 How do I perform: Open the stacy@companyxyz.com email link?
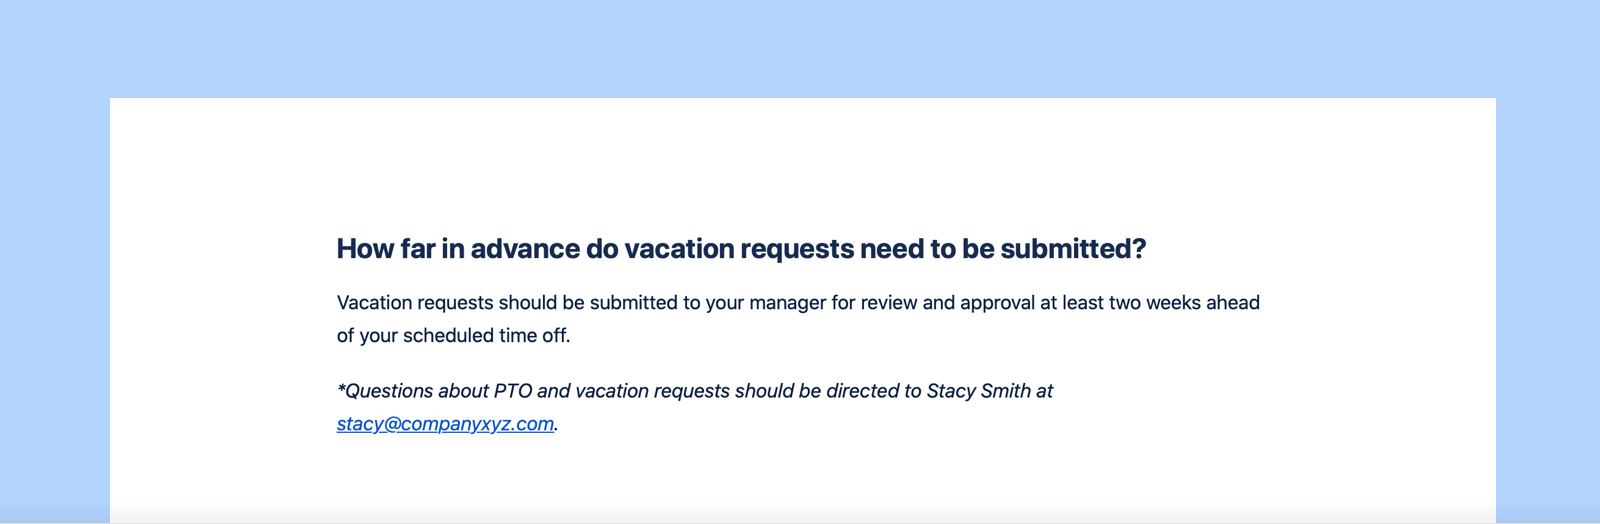pyautogui.click(x=445, y=424)
